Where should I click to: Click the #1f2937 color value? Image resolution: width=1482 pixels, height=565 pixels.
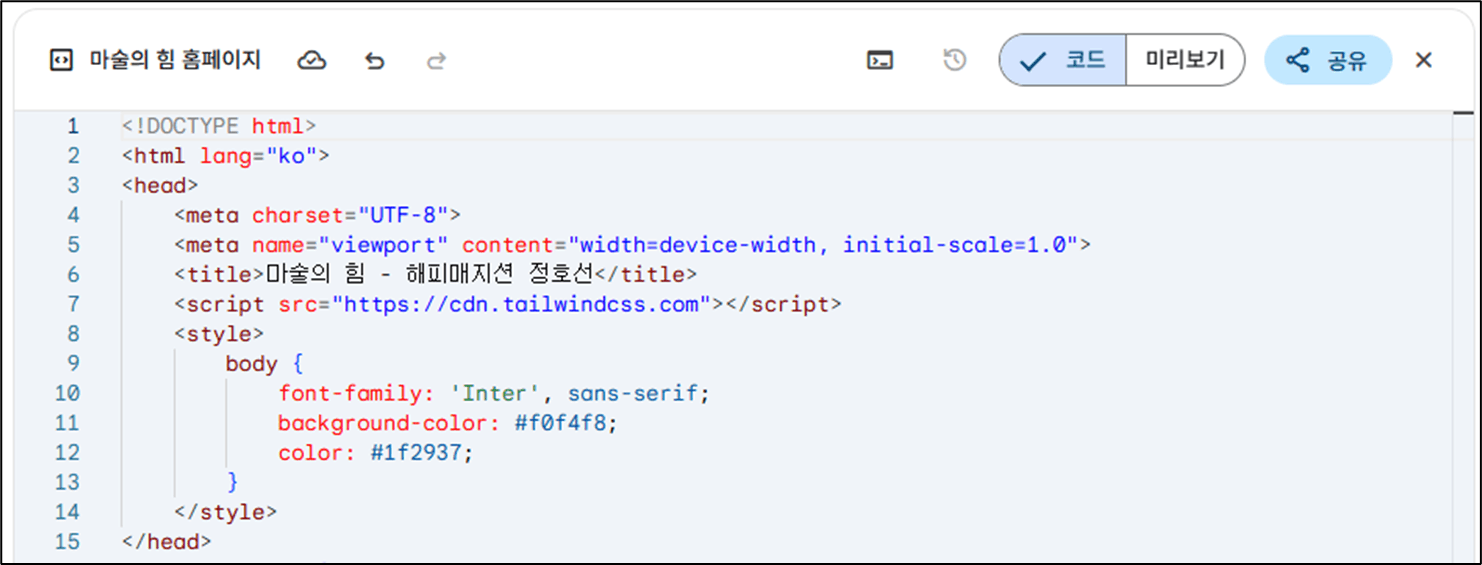pos(416,453)
